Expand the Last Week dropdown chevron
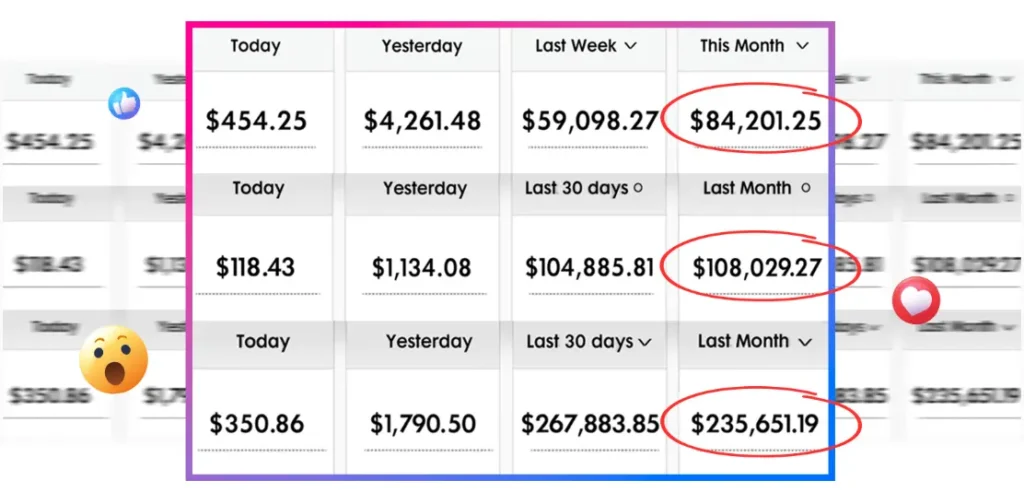 630,46
